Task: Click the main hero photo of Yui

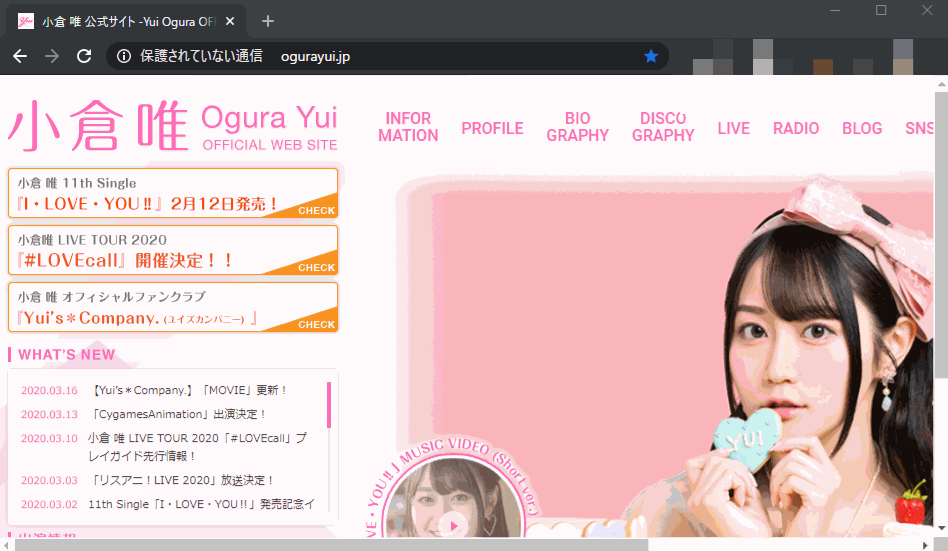Action: tap(665, 357)
